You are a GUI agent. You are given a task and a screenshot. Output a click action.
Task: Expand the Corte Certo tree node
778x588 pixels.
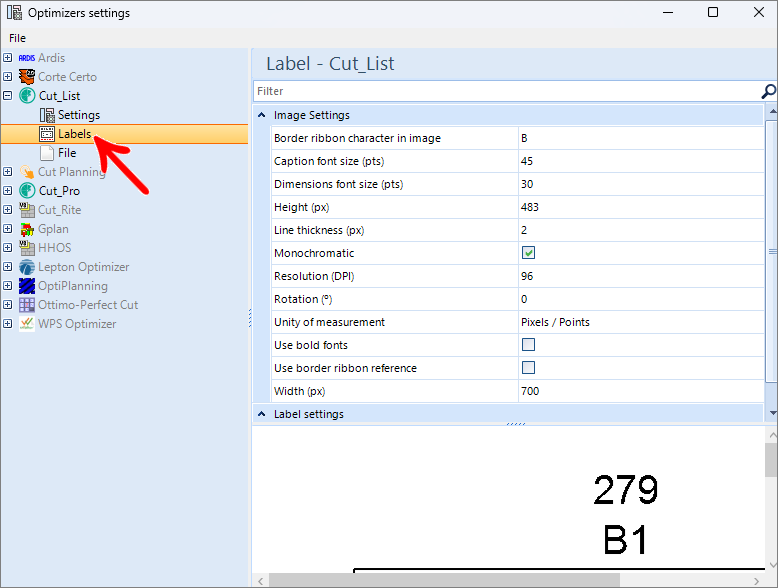tap(7, 77)
